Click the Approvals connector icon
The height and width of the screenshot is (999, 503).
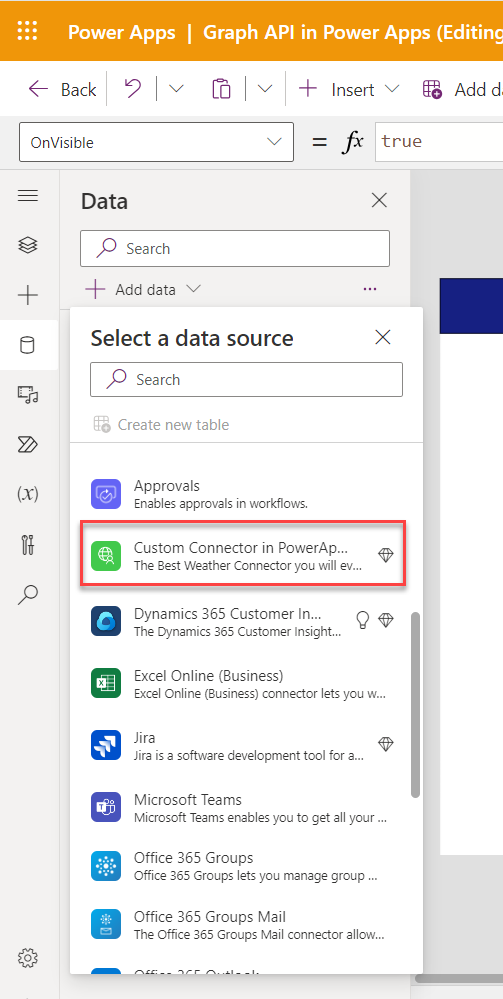click(x=106, y=494)
